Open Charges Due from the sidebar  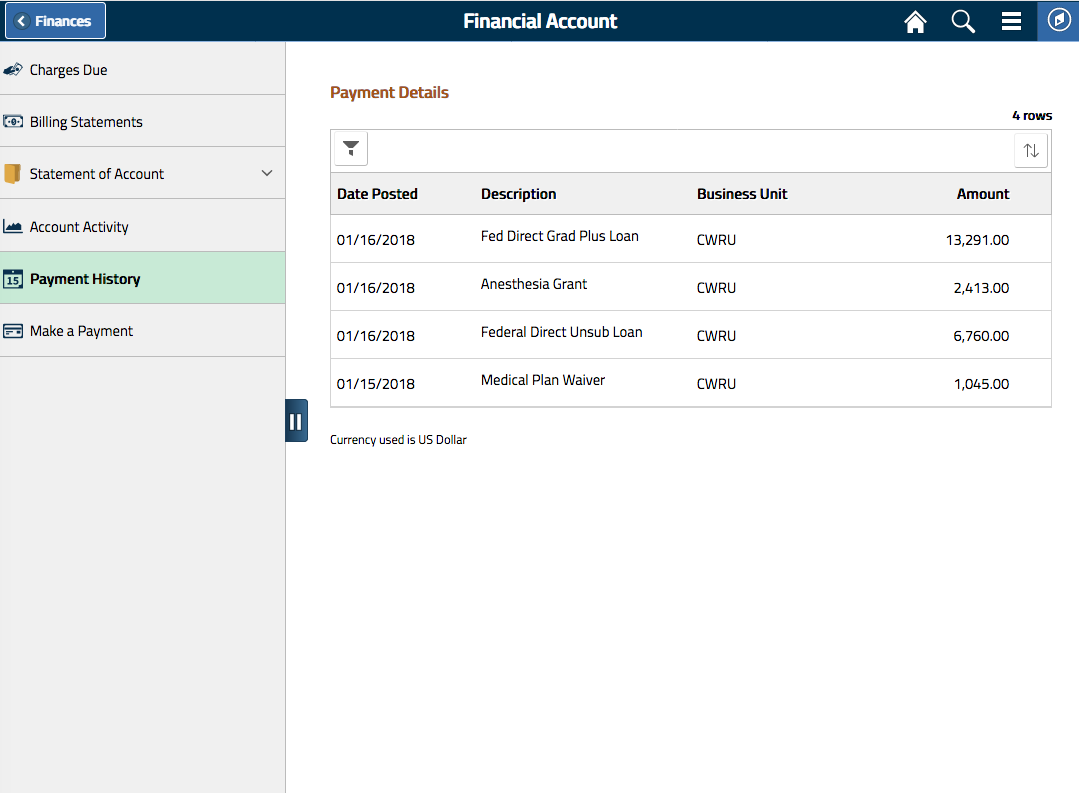pyautogui.click(x=142, y=70)
